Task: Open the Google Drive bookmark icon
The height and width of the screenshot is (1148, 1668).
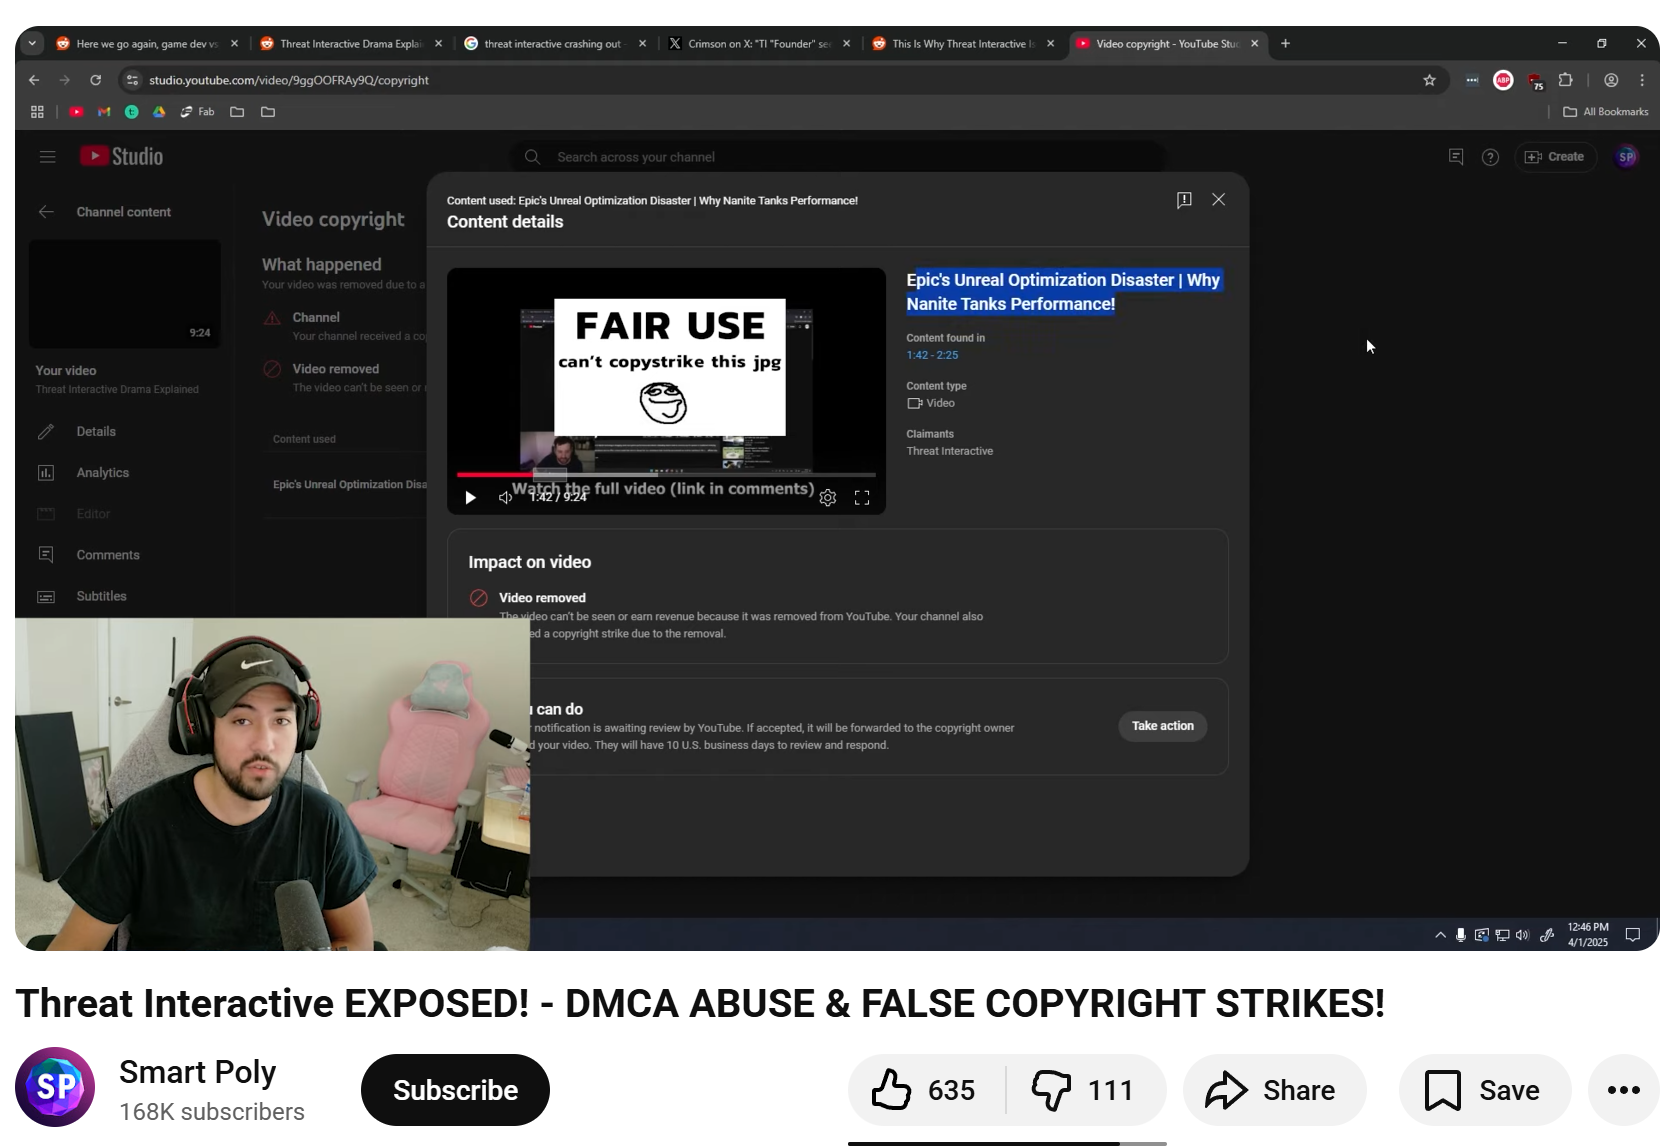Action: point(159,112)
